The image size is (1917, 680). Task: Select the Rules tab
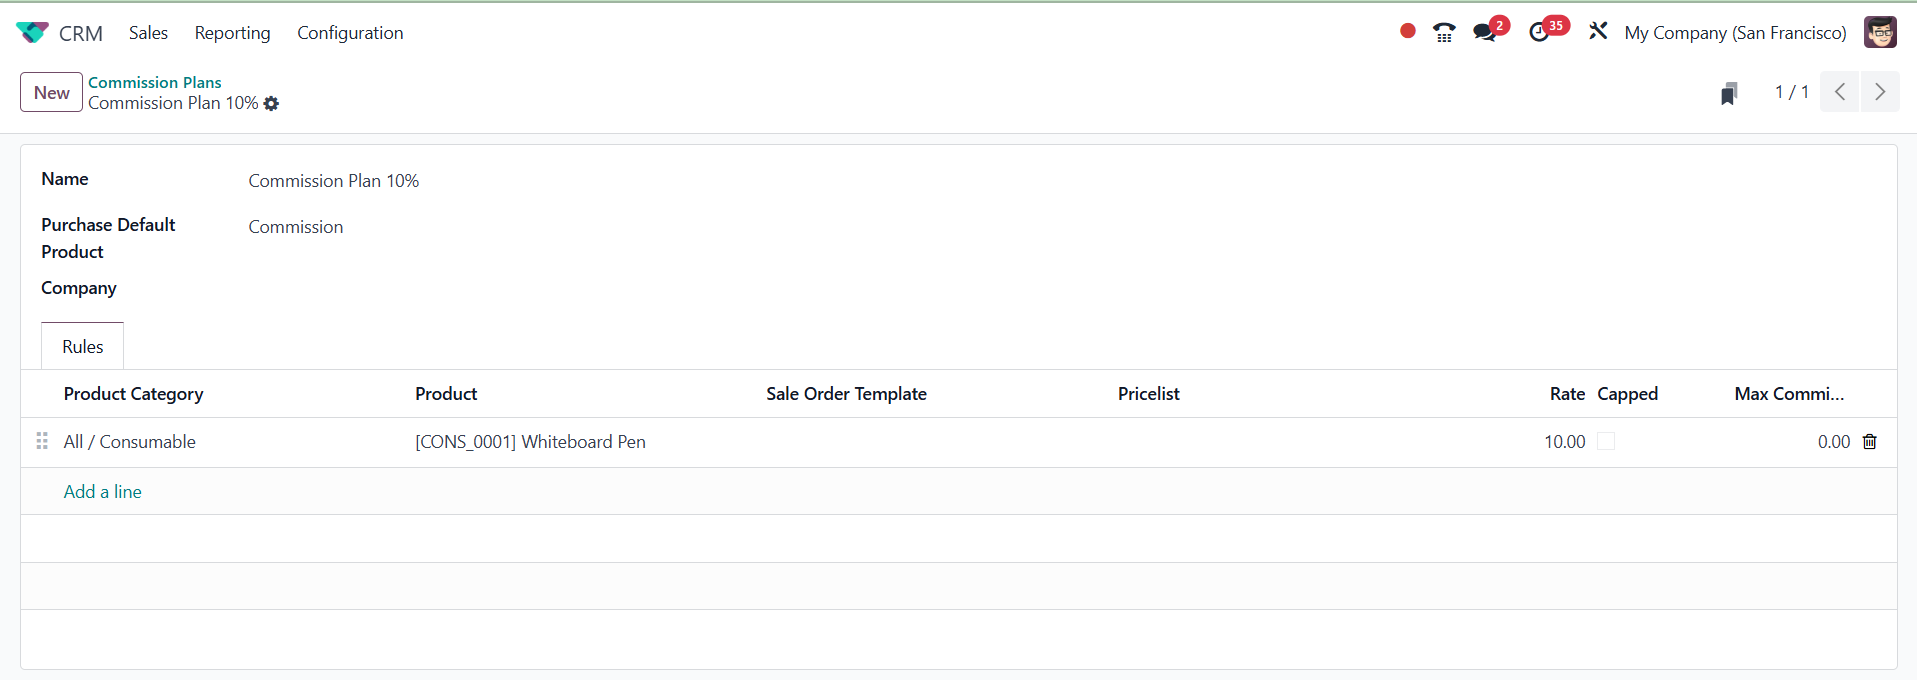pos(83,347)
